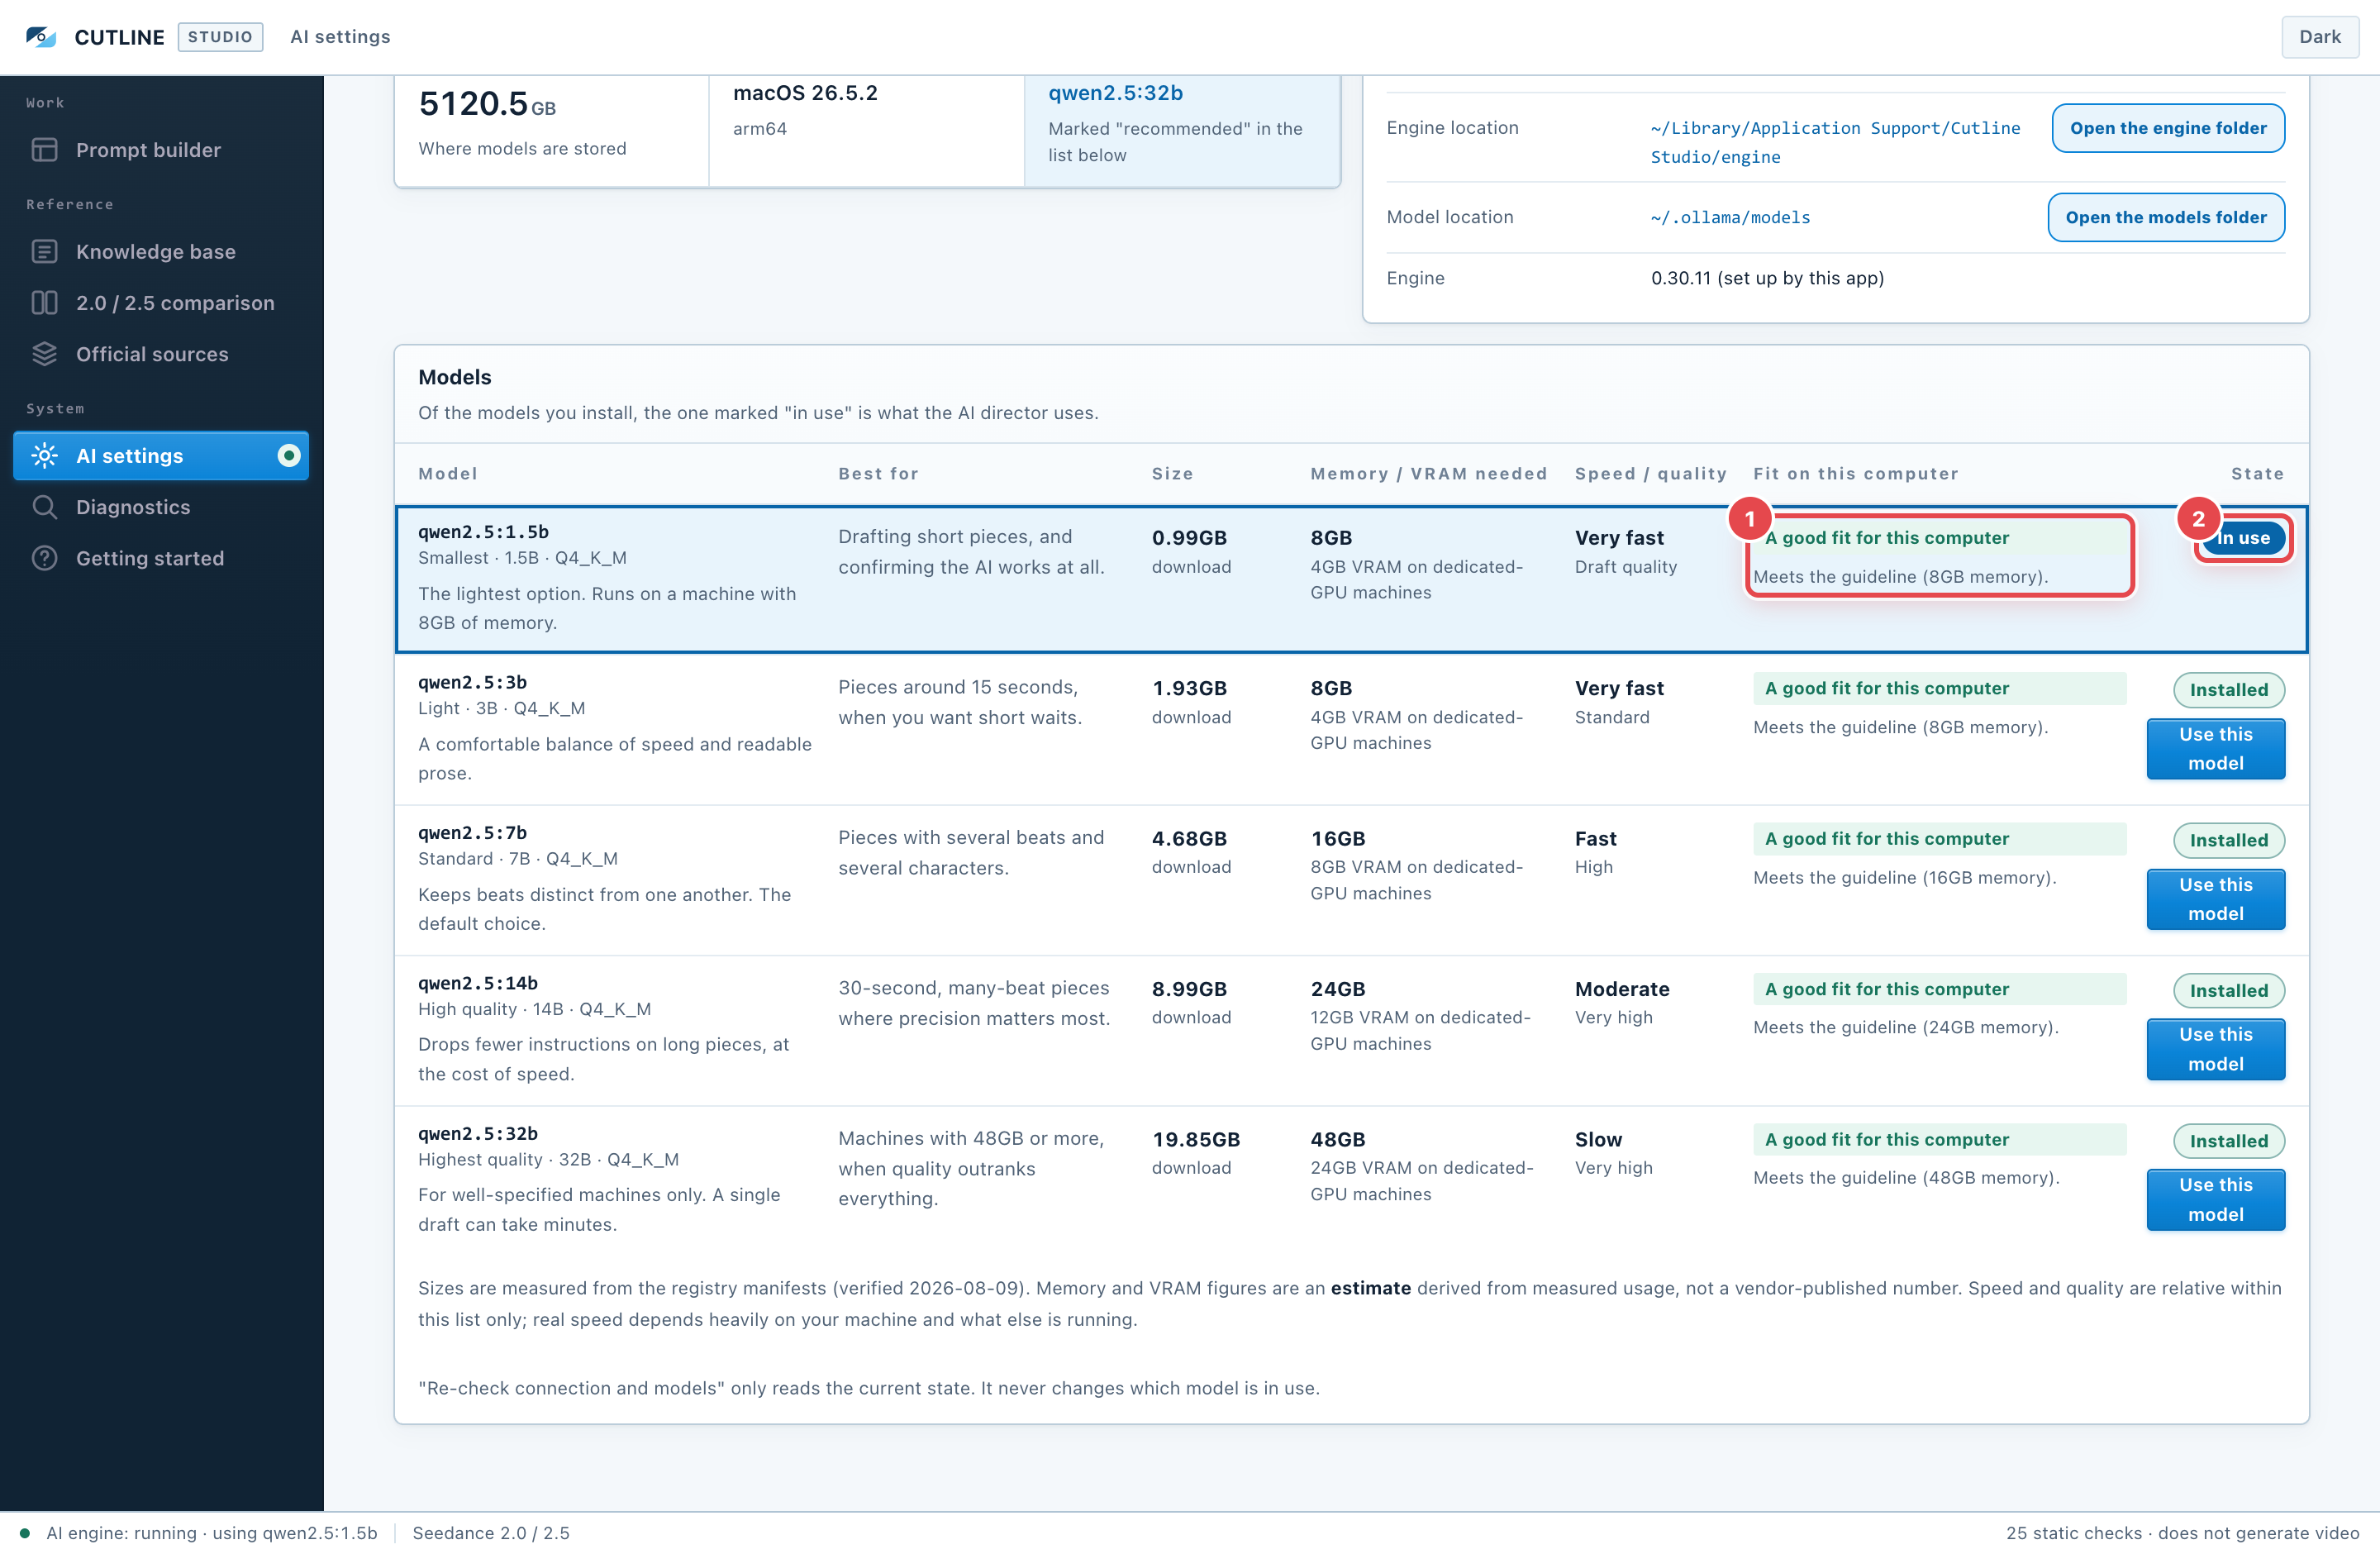Select the qwen2.5:32b model name in table
The image size is (2380, 1554).
[478, 1134]
